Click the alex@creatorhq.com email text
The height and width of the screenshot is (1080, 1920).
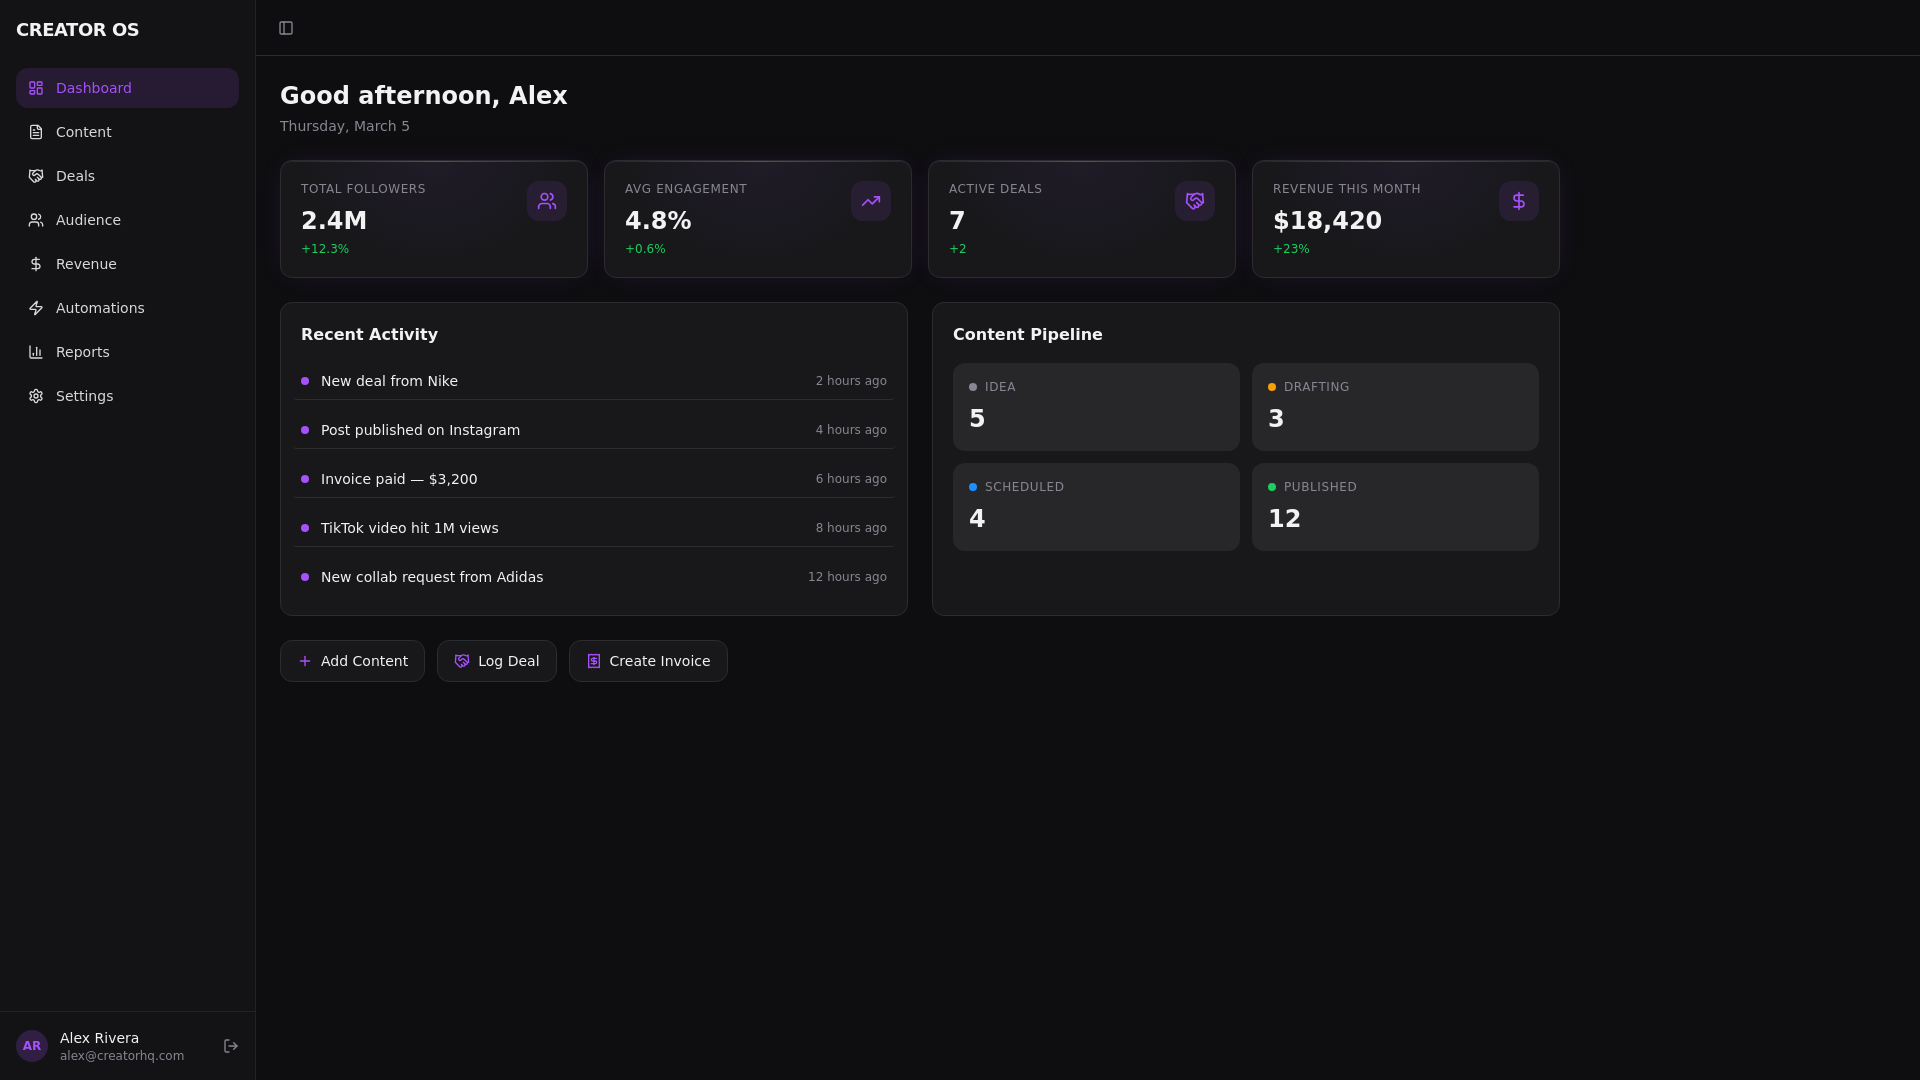pos(122,1056)
